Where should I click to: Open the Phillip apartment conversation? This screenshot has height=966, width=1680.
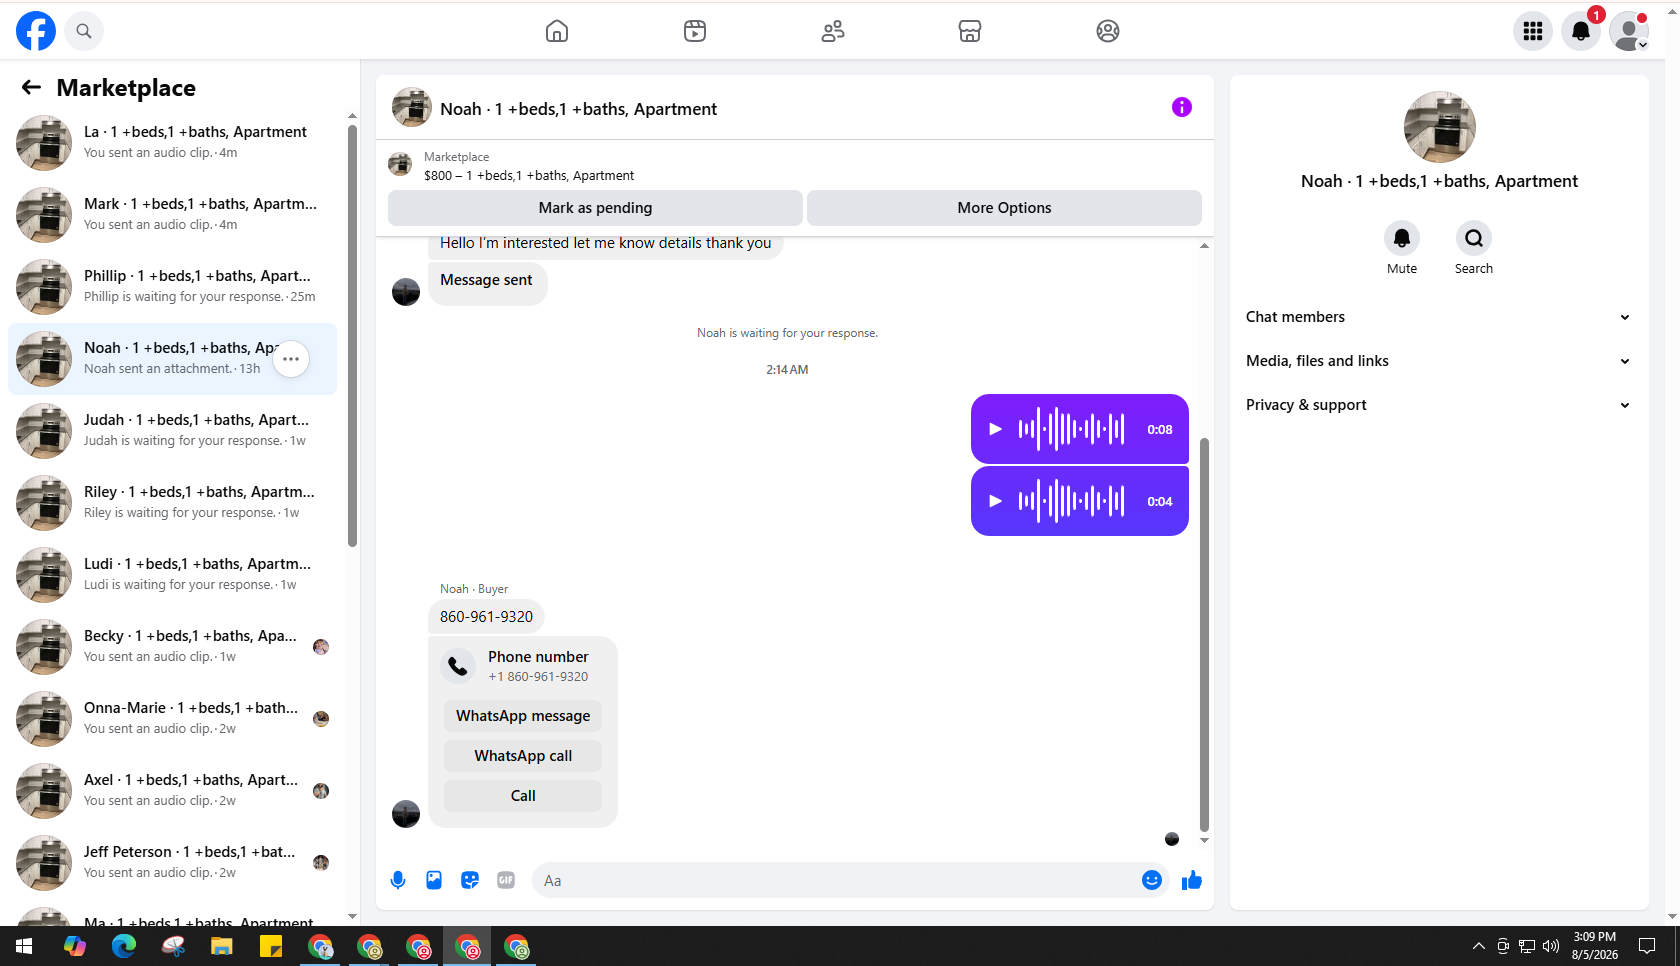pyautogui.click(x=172, y=287)
